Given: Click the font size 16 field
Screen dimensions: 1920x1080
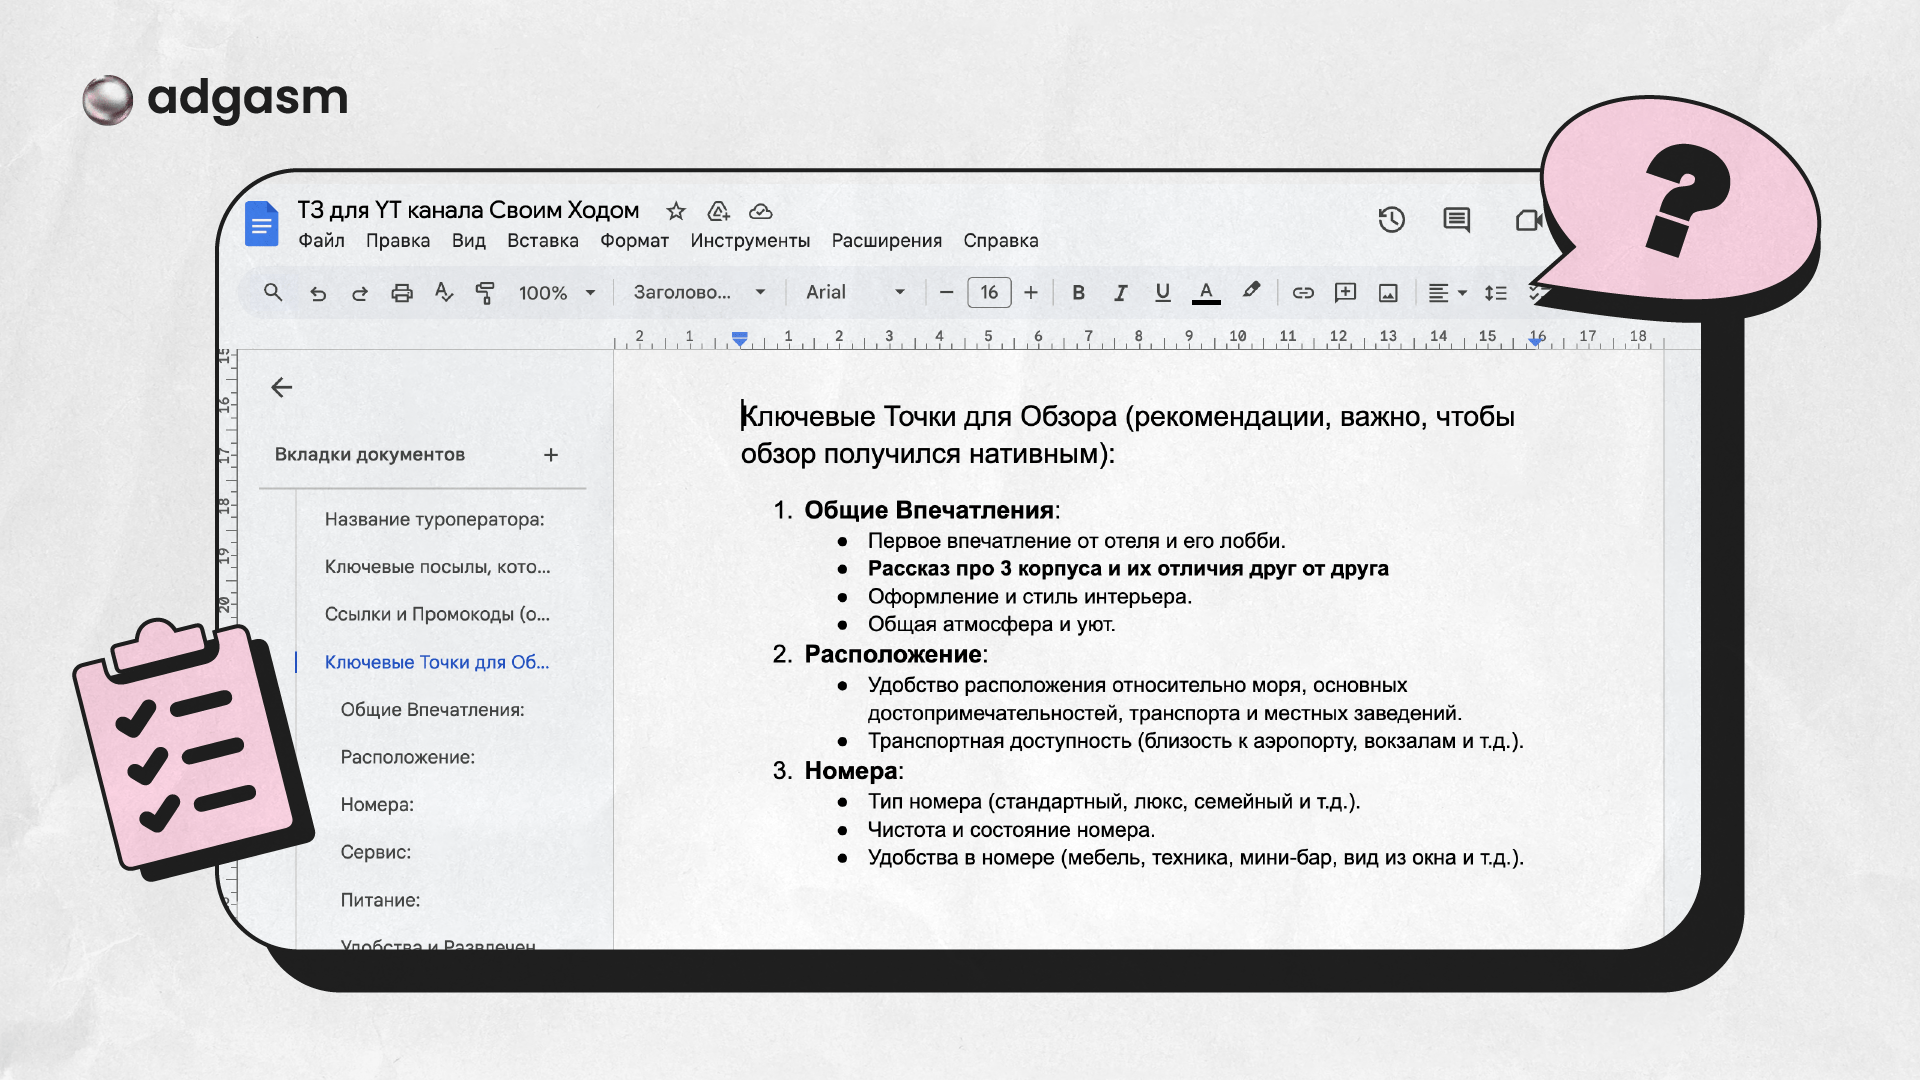Looking at the screenshot, I should point(989,292).
